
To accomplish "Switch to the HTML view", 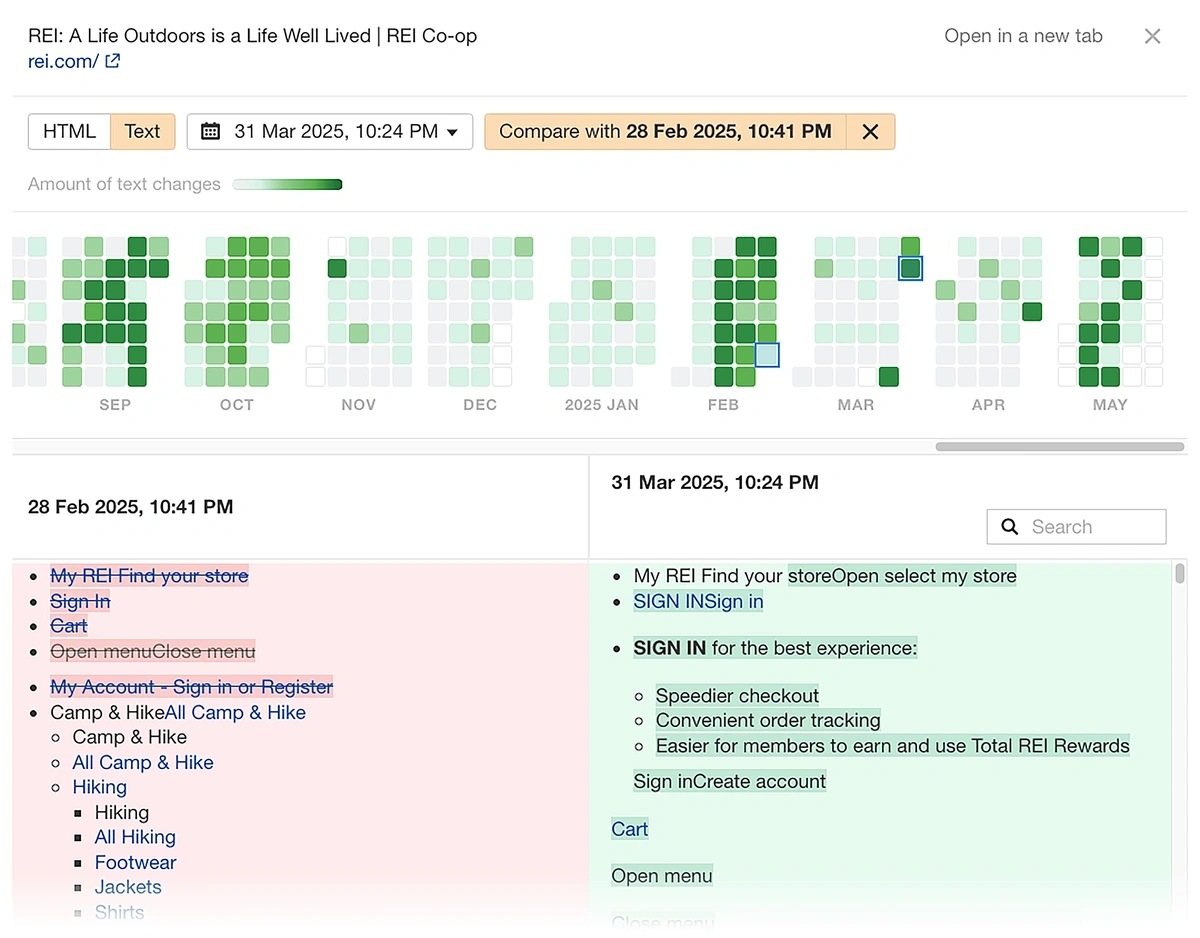I will coord(69,131).
